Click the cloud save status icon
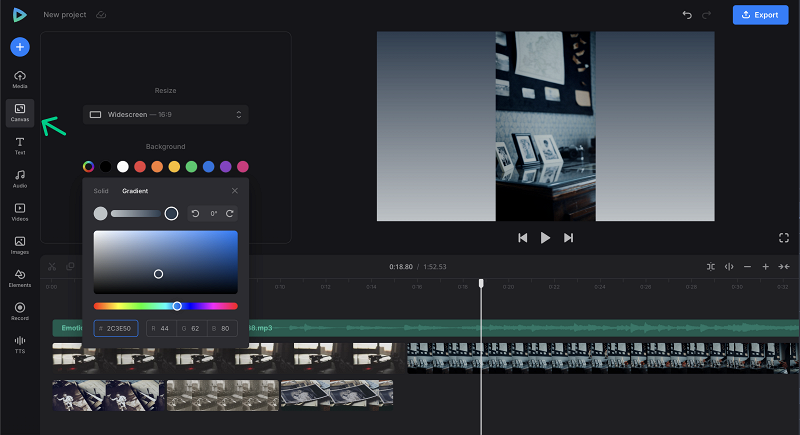 [101, 15]
